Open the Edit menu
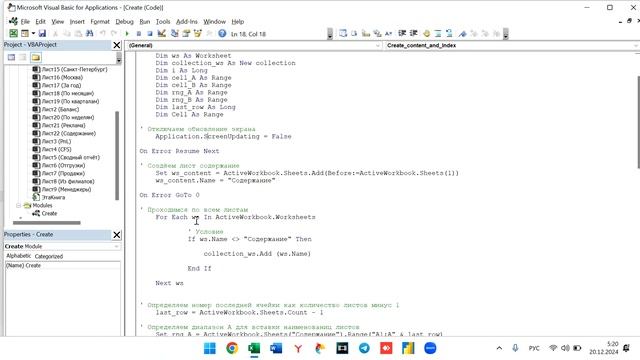Screen dimensions: 640x360 pyautogui.click(x=40, y=22)
